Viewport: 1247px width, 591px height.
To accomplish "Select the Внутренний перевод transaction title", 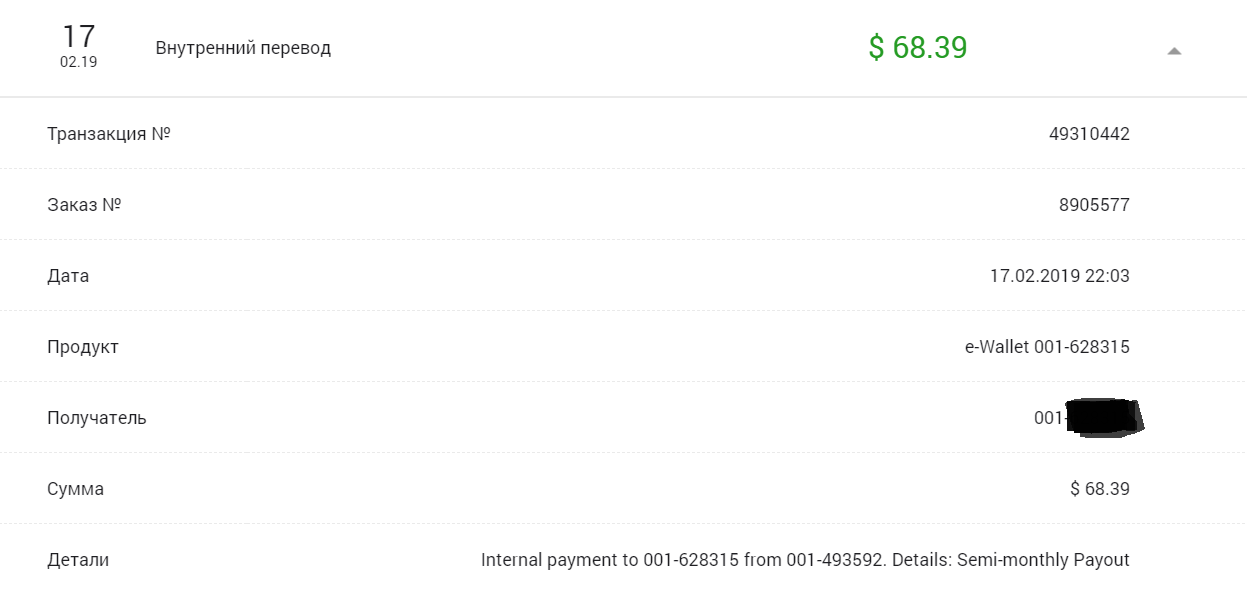I will click(243, 48).
